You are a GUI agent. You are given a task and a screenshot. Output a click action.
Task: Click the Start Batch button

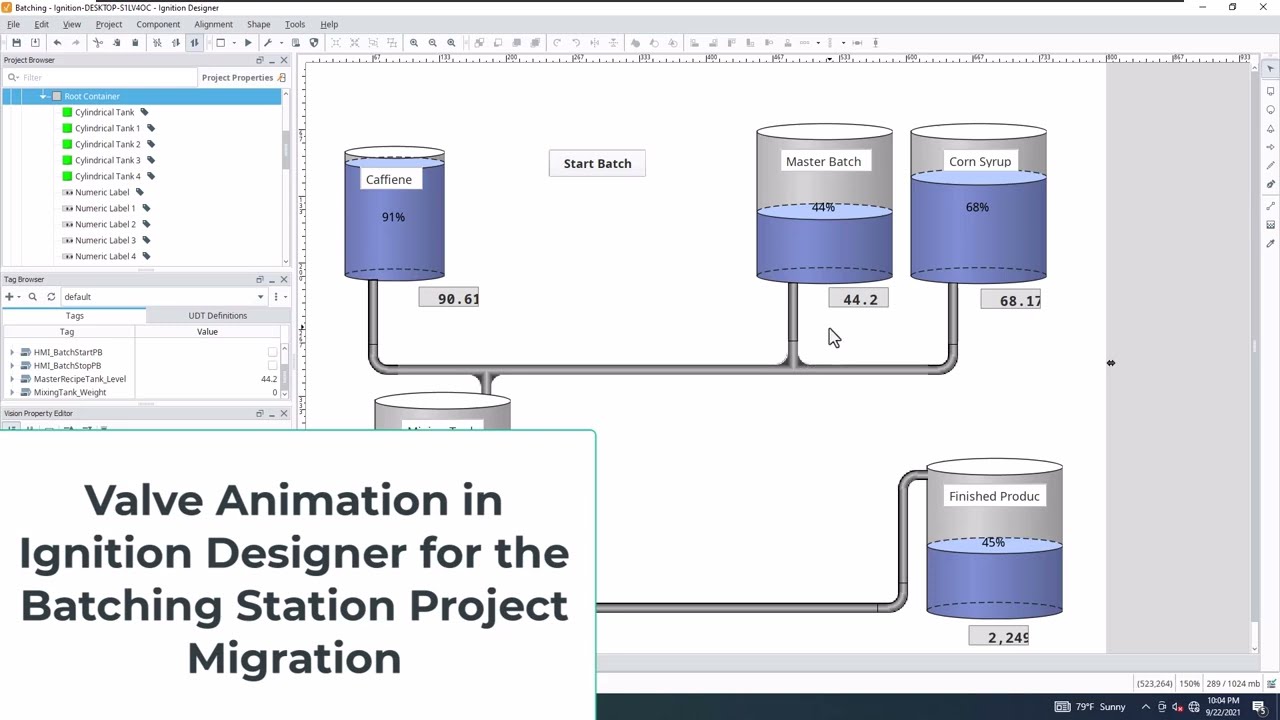pyautogui.click(x=597, y=163)
